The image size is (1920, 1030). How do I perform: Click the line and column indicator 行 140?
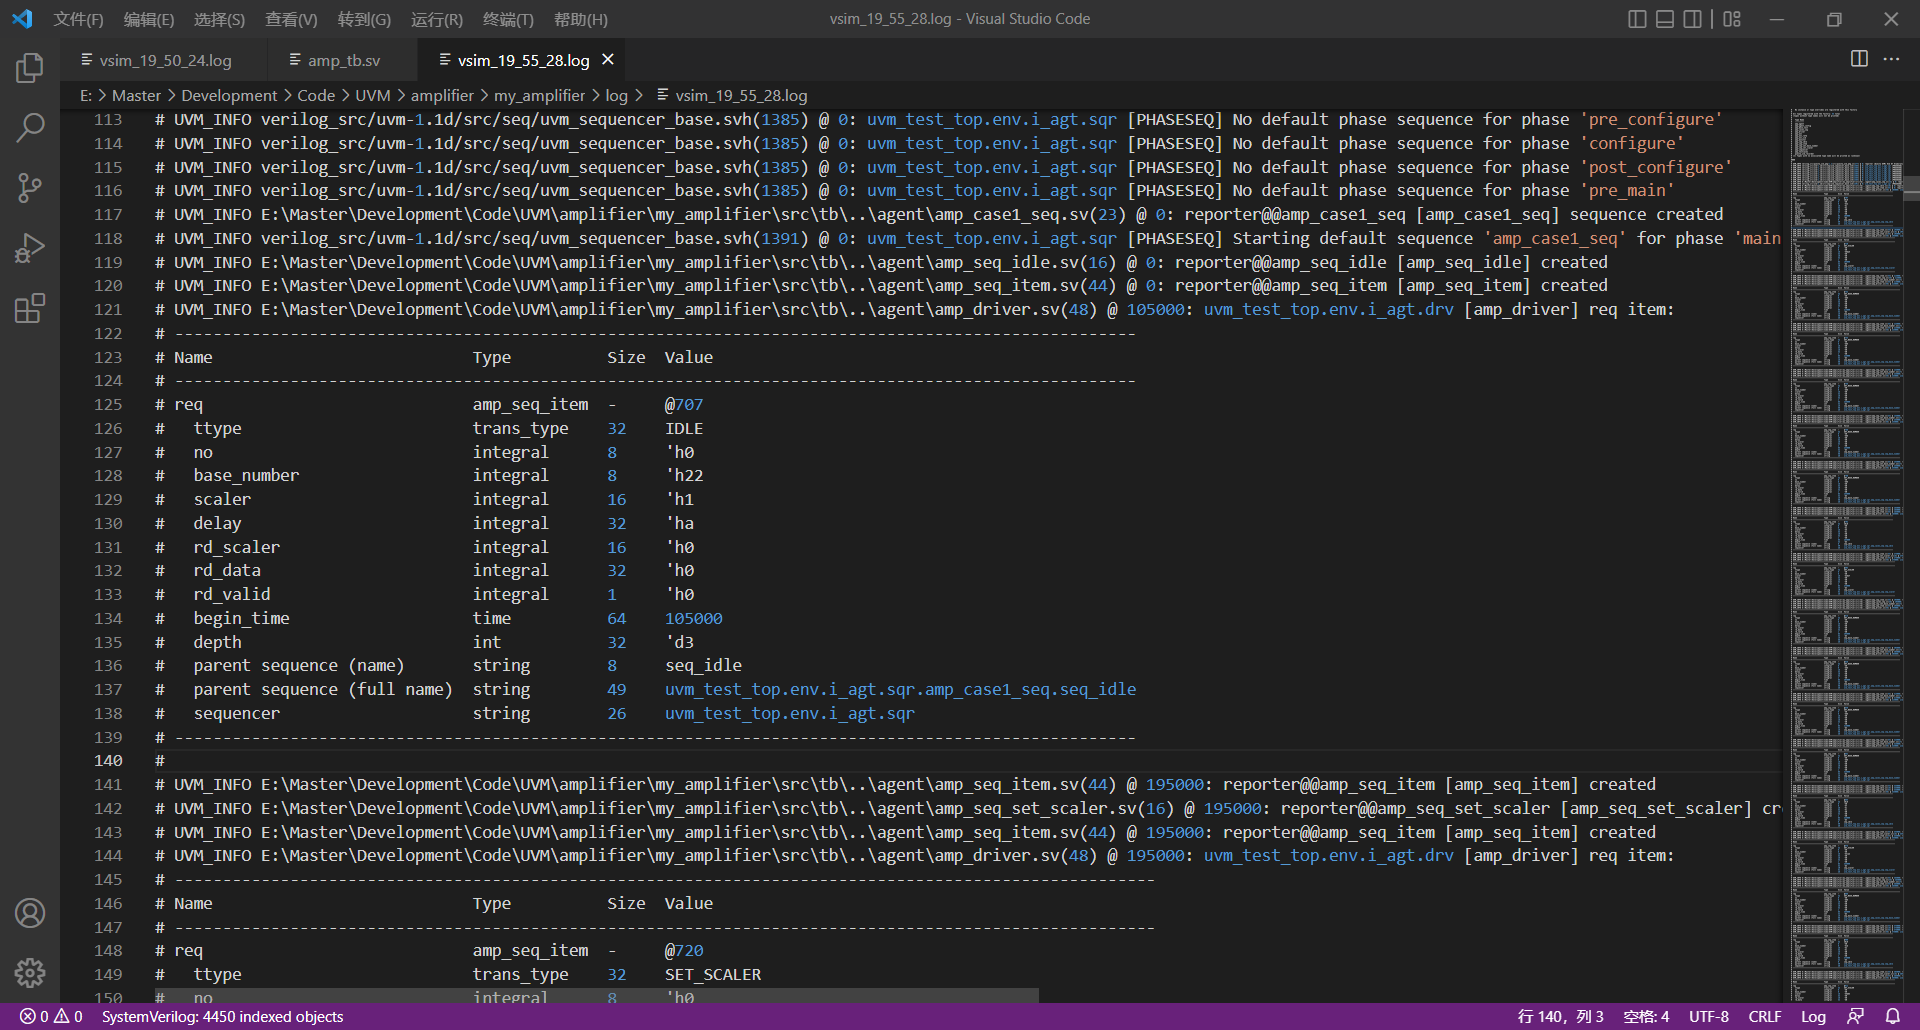tap(1560, 1016)
